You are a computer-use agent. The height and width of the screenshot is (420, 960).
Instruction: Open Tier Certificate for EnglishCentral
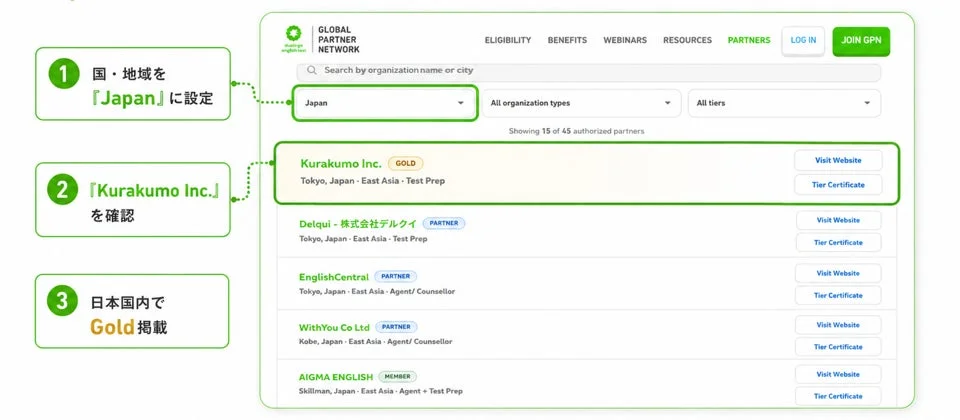838,296
